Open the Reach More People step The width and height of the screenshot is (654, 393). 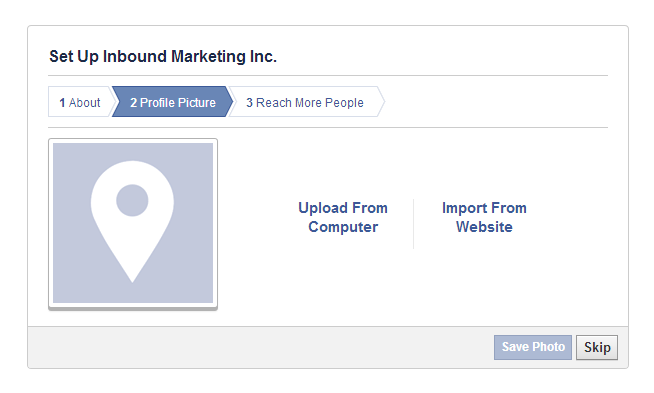pos(305,102)
